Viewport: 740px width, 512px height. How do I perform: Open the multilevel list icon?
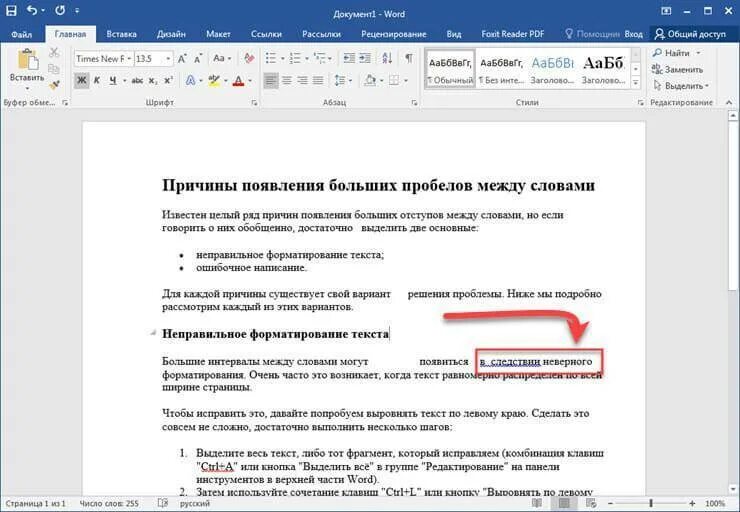320,59
